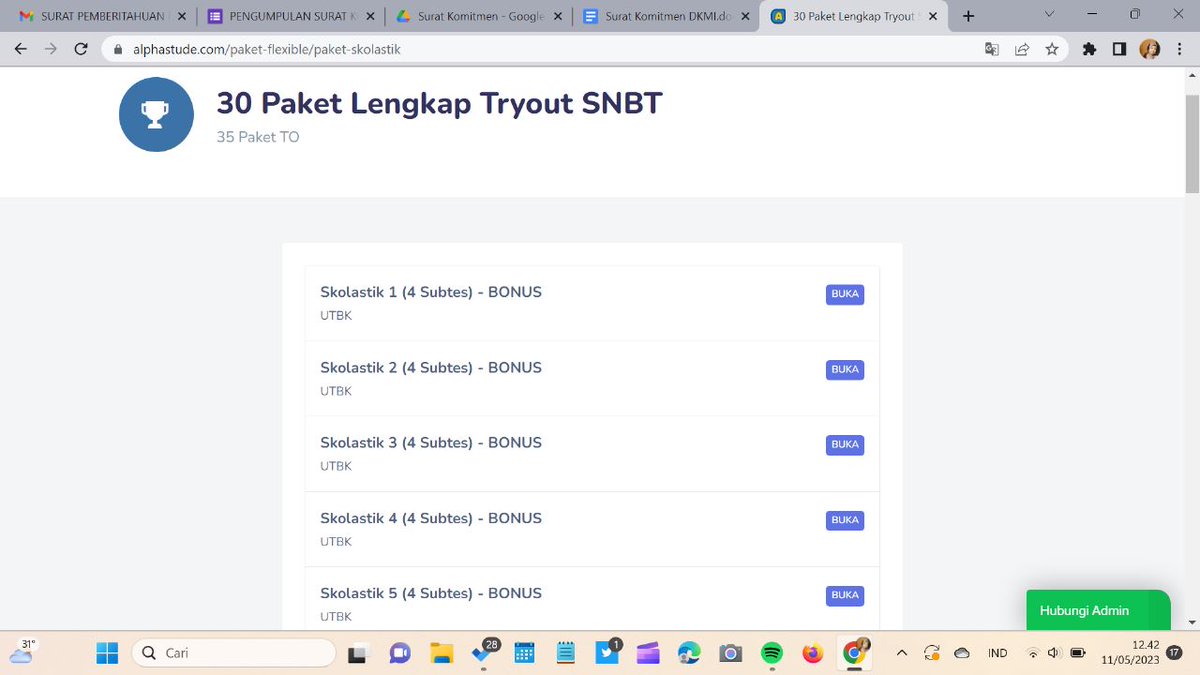
Task: Switch to the SURAT PEMBERITAHUAN Gmail tab
Action: pos(96,16)
